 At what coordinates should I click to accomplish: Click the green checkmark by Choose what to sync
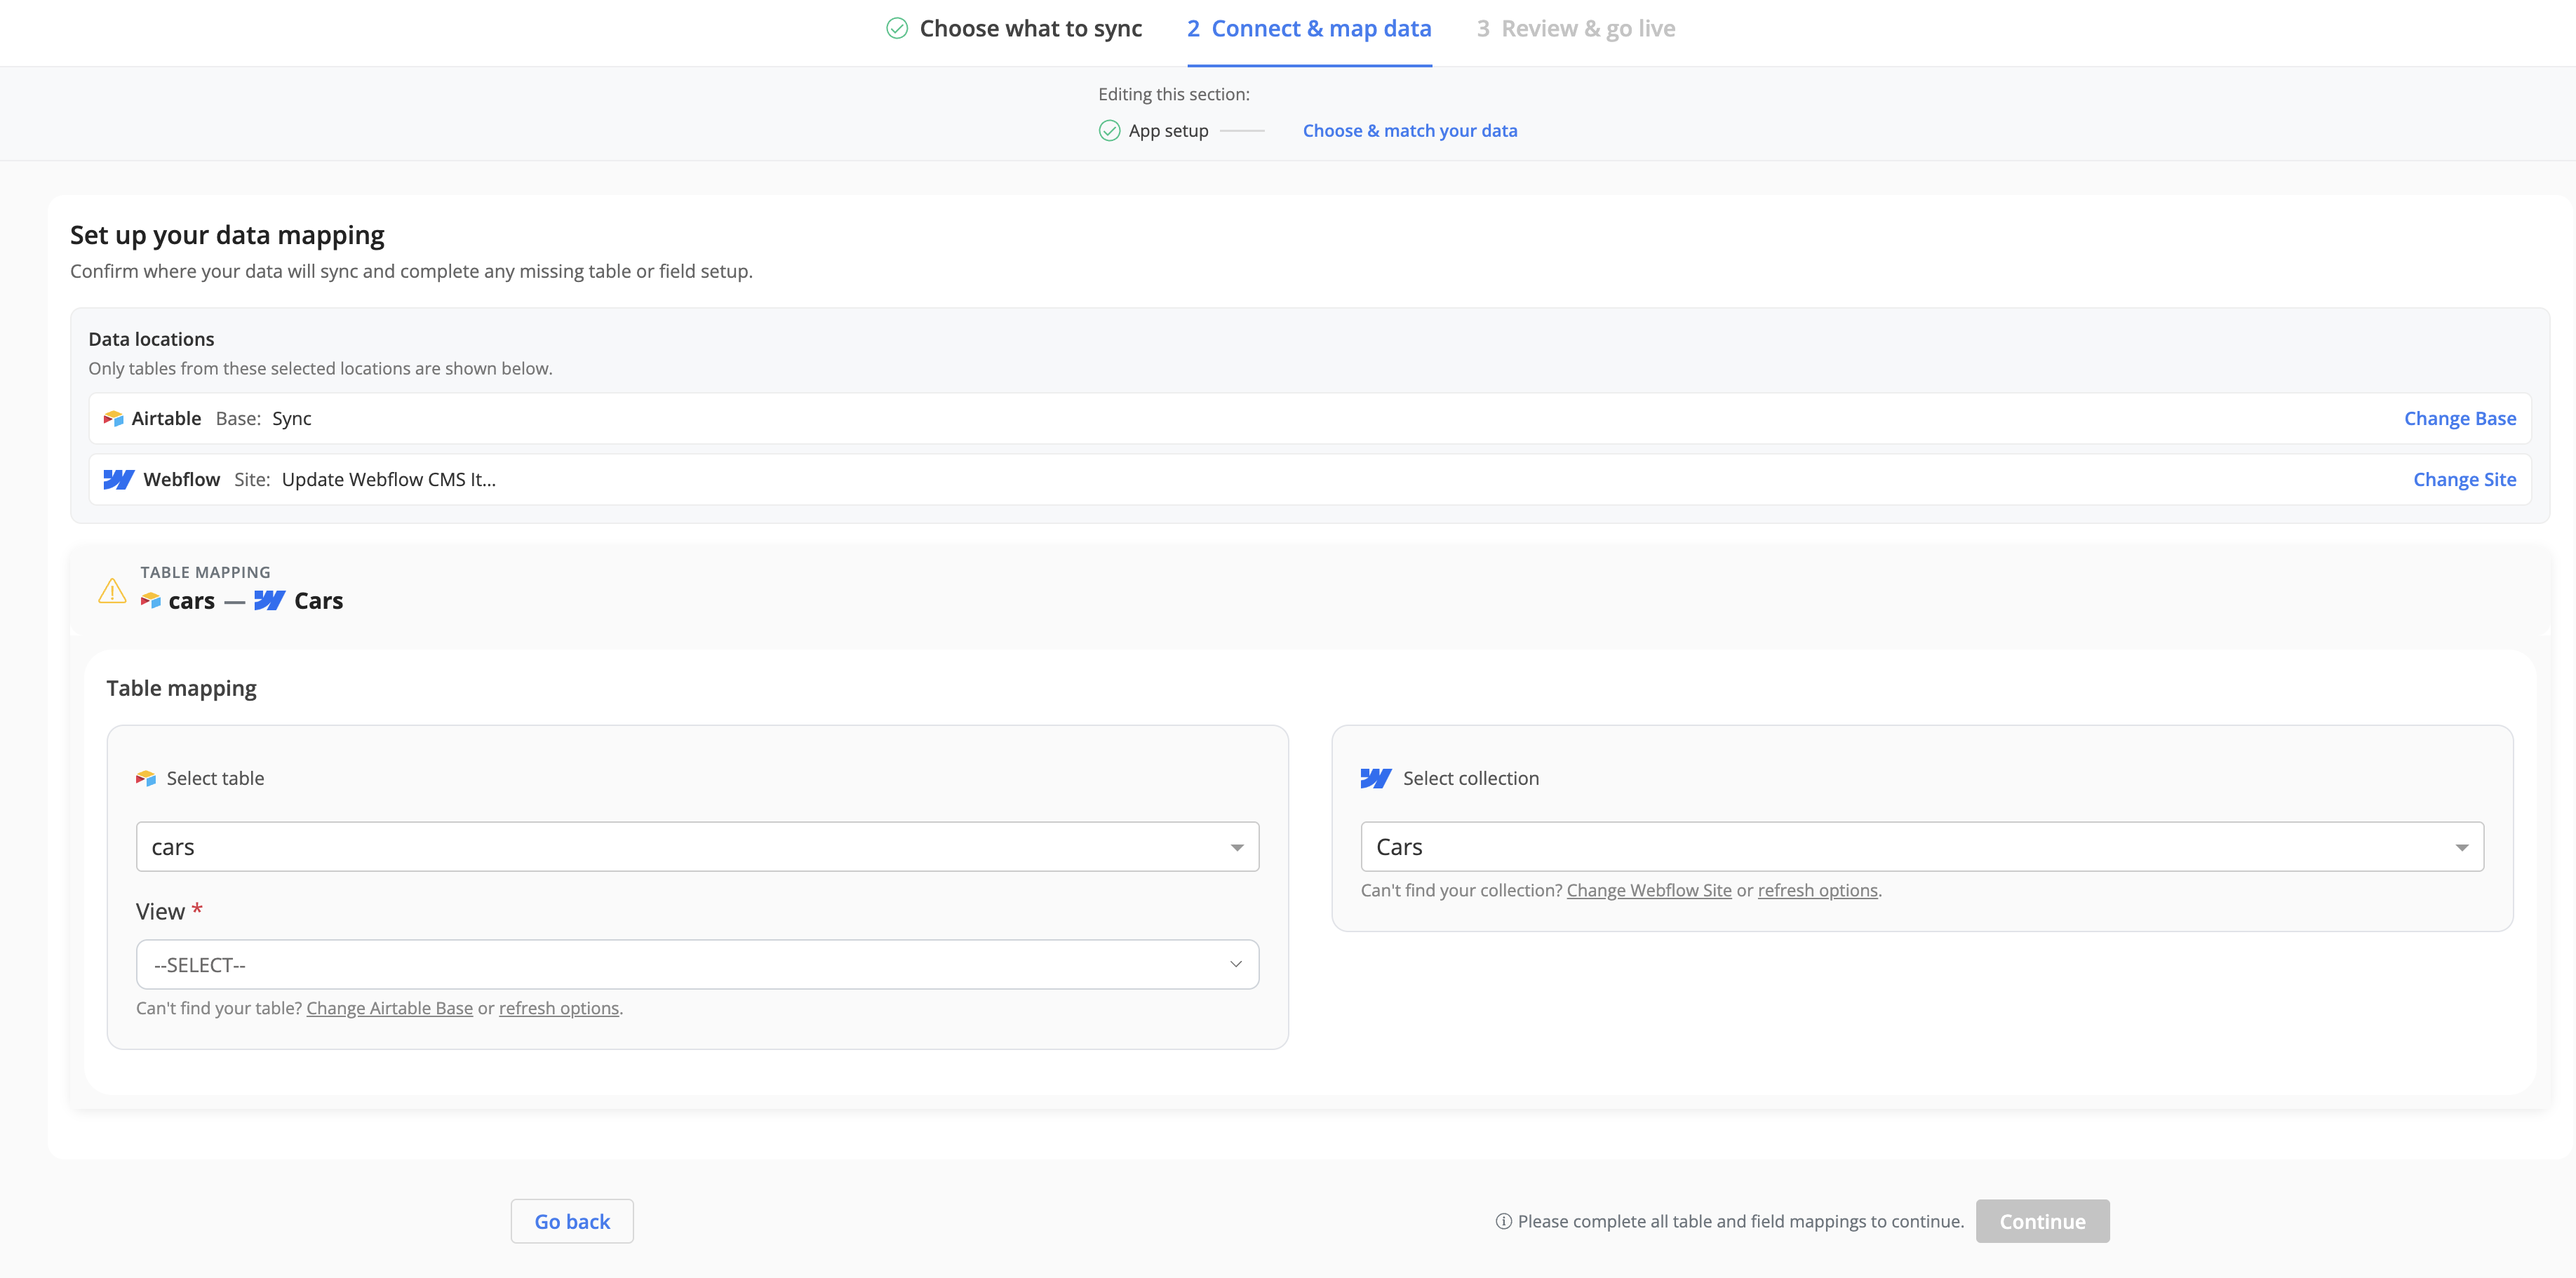click(897, 28)
